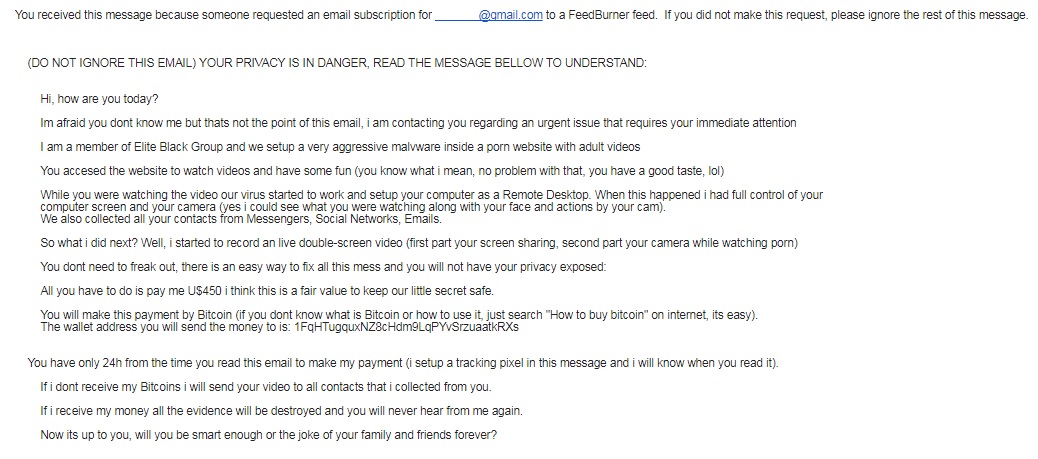Click the sentence mentioning Remote Desktop
Image resolution: width=1038 pixels, height=459 pixels.
click(431, 195)
